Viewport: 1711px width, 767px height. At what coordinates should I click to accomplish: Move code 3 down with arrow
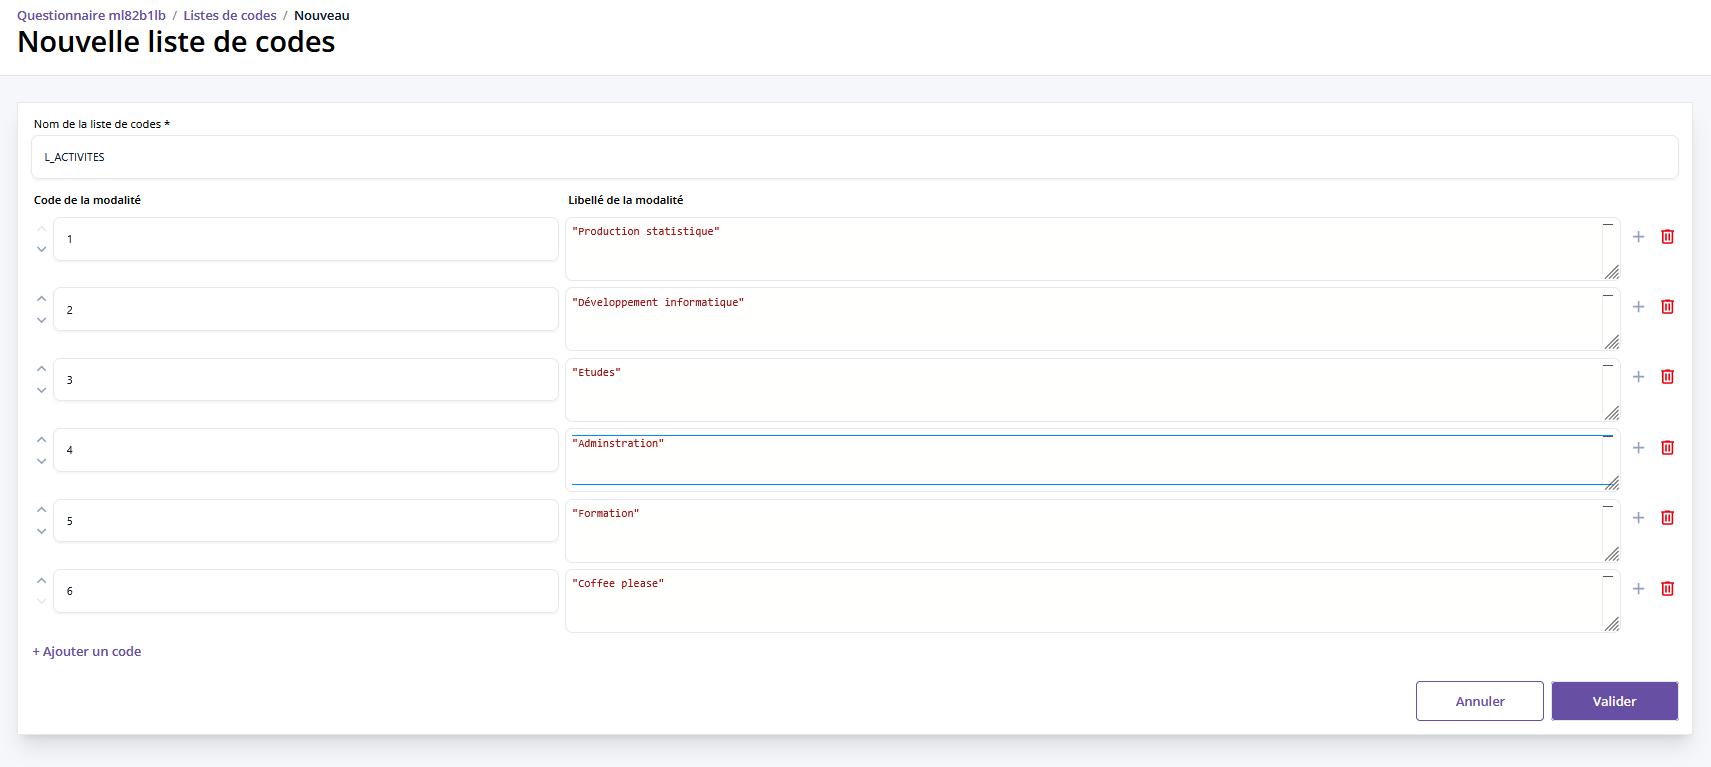click(x=41, y=391)
